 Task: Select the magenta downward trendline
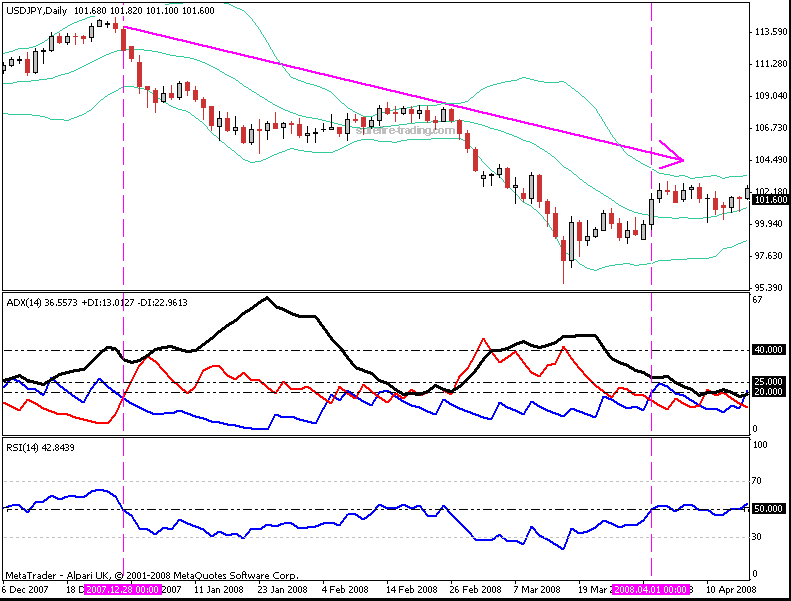pos(404,94)
